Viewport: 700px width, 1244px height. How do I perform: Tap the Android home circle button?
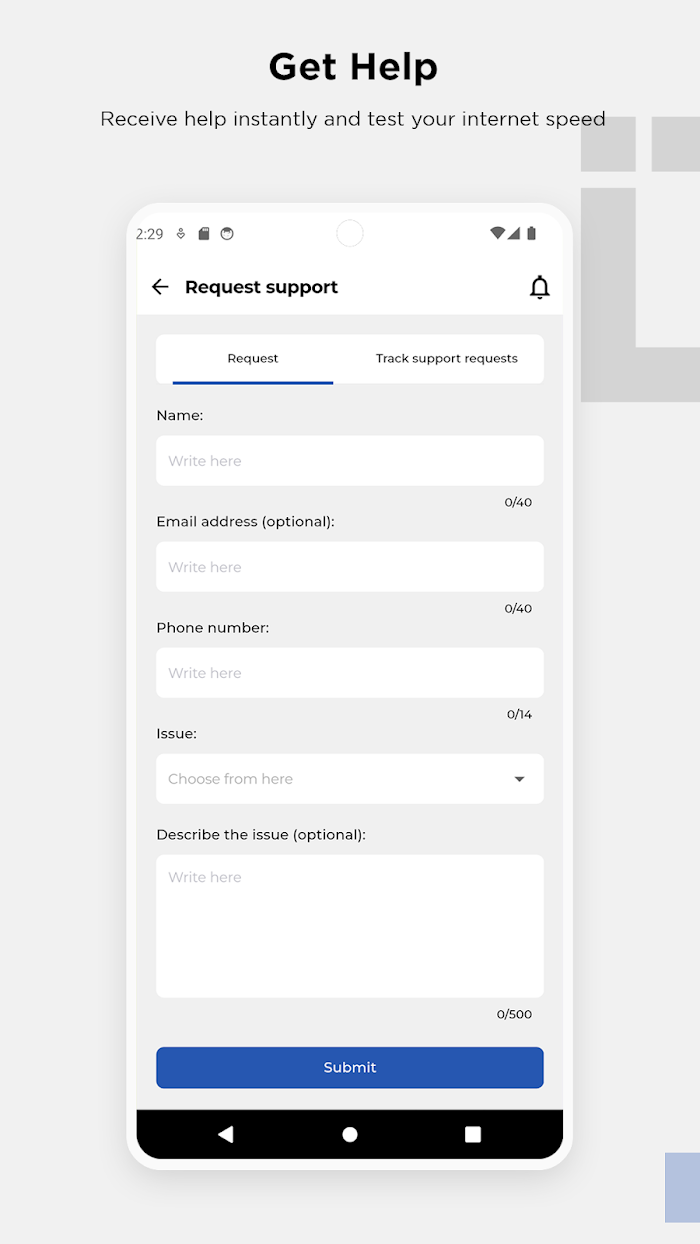(350, 1134)
